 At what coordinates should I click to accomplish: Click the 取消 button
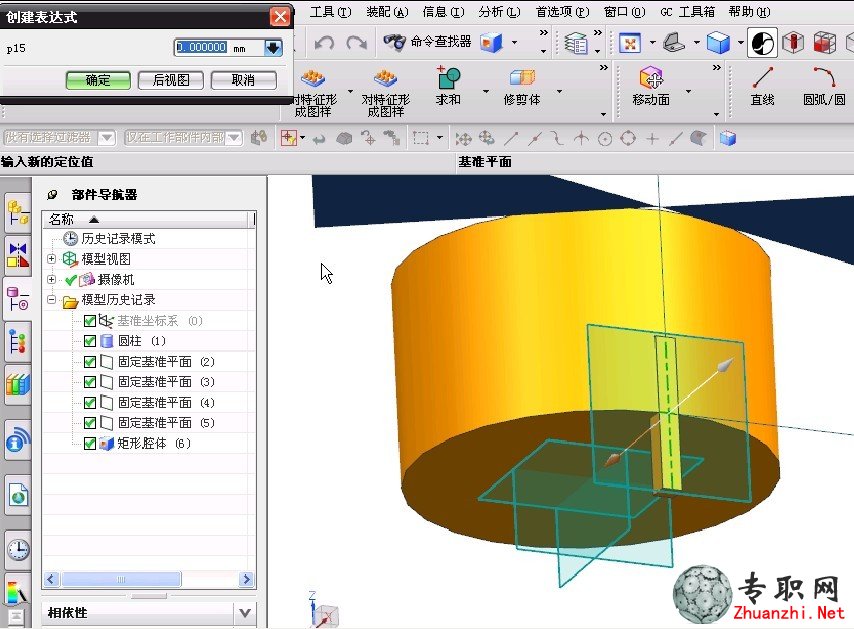tap(243, 81)
